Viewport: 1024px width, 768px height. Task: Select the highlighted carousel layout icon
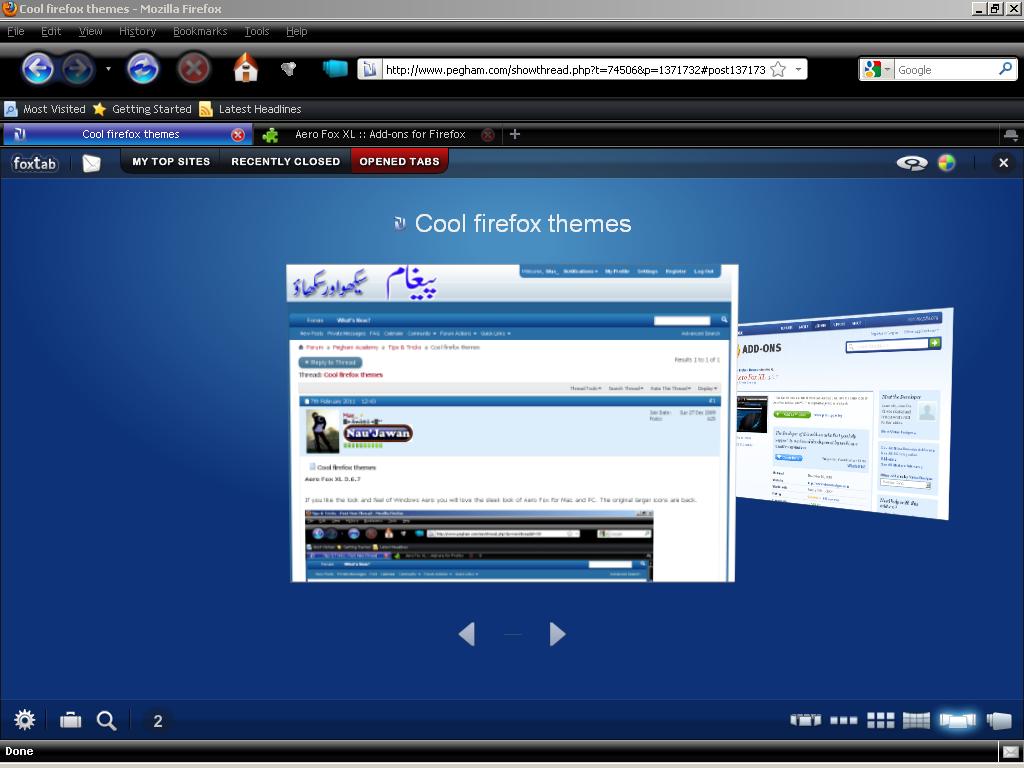[957, 720]
